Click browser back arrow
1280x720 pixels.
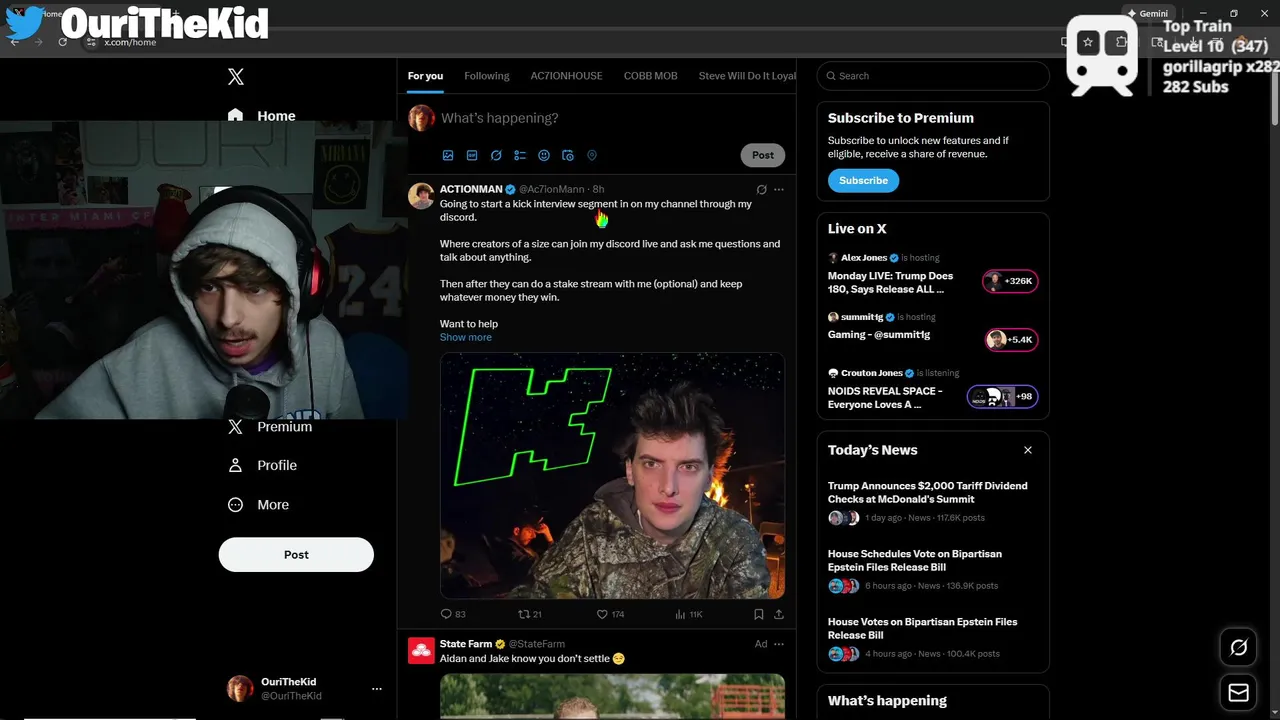(x=14, y=42)
